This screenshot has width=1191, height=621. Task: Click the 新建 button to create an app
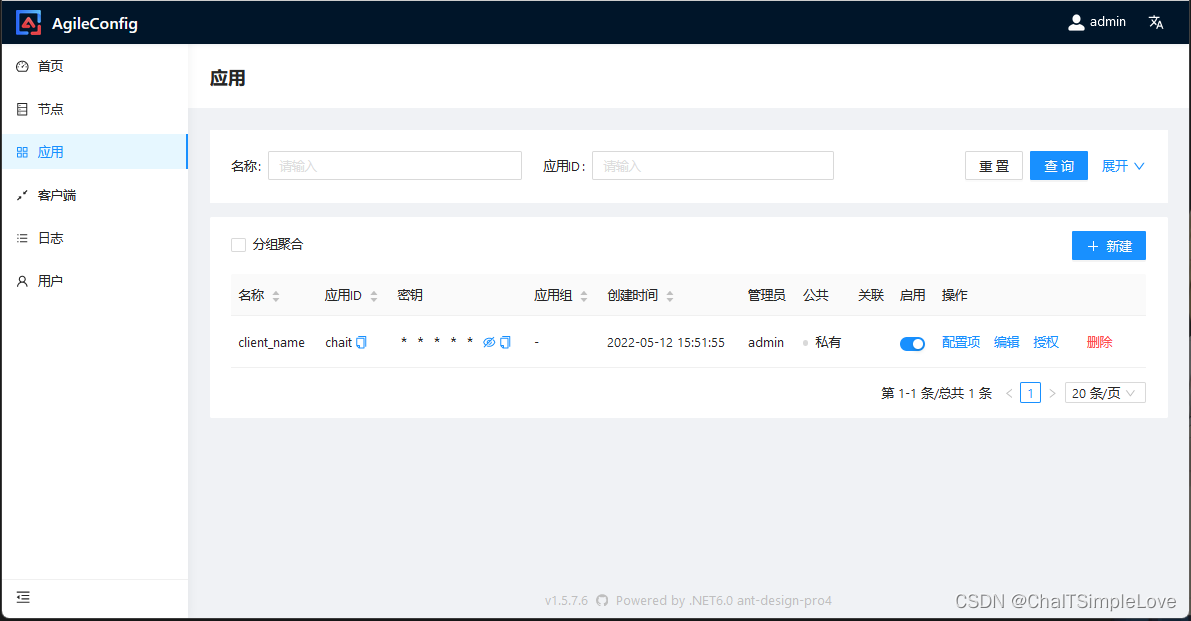pyautogui.click(x=1108, y=245)
